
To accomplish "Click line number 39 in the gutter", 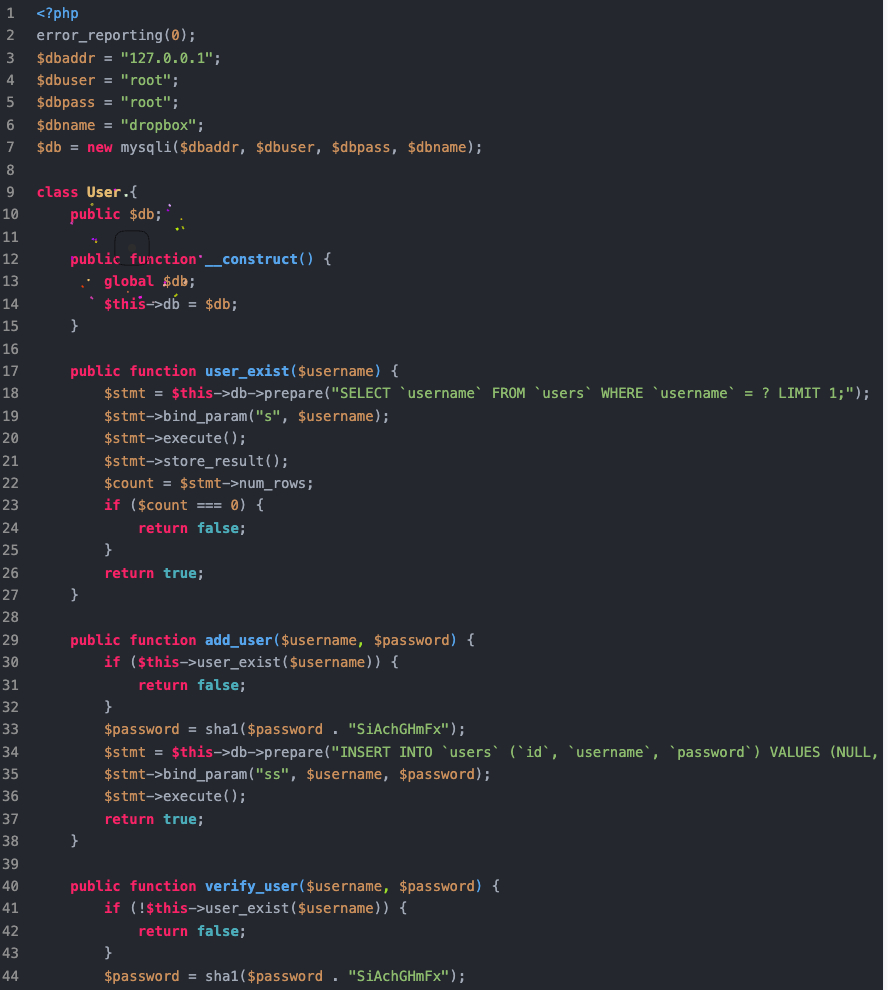I will click(x=10, y=864).
